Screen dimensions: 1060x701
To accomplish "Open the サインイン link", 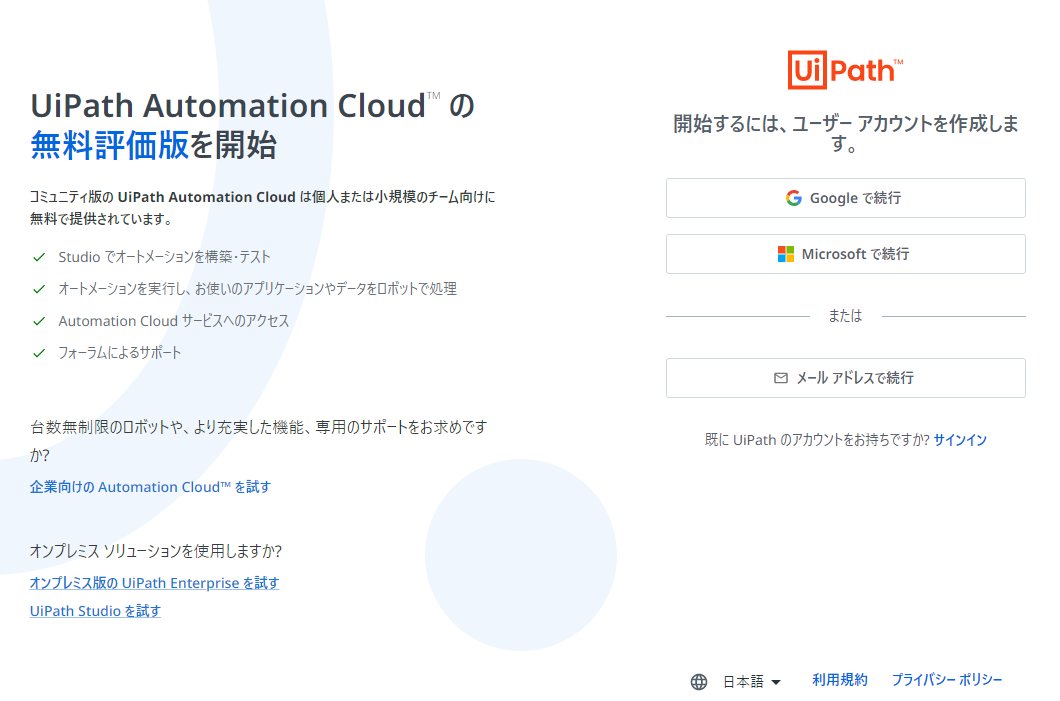I will [x=960, y=439].
